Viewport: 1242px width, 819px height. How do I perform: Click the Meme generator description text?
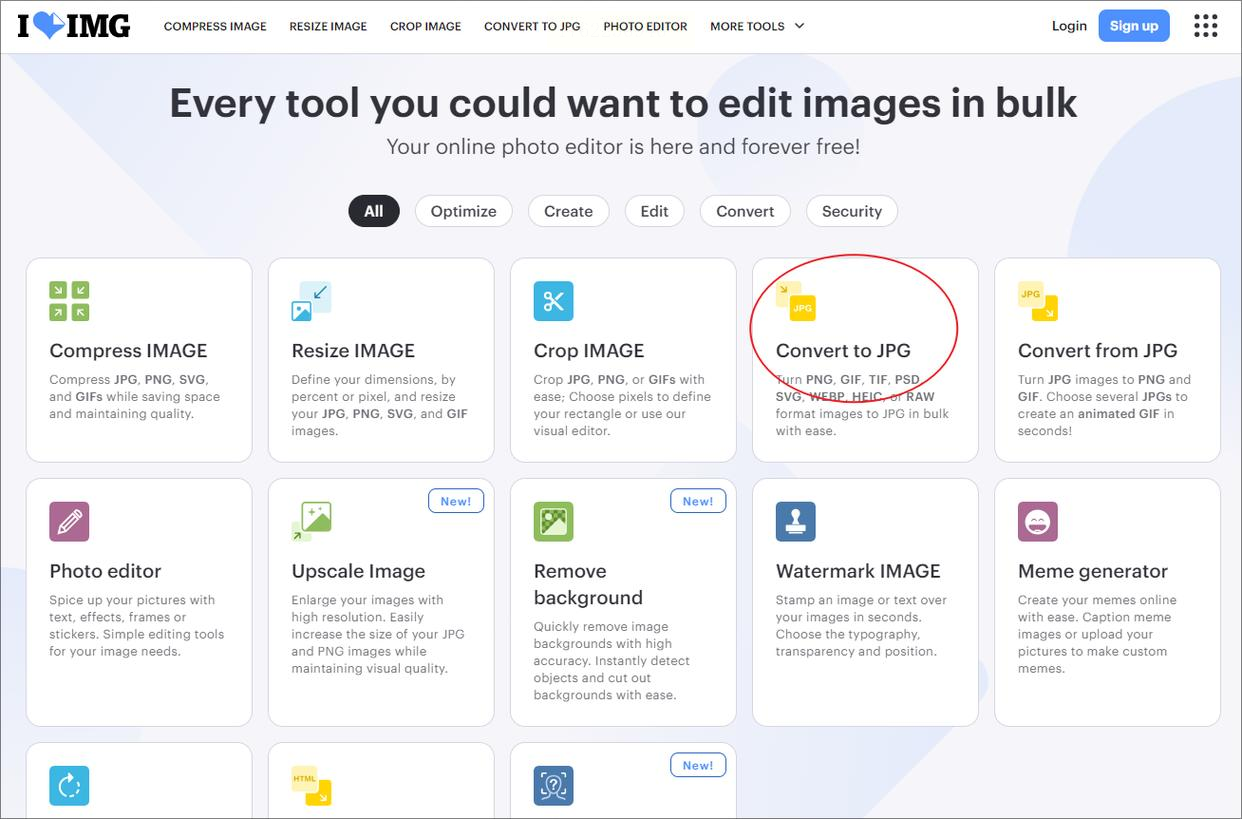click(x=1097, y=634)
